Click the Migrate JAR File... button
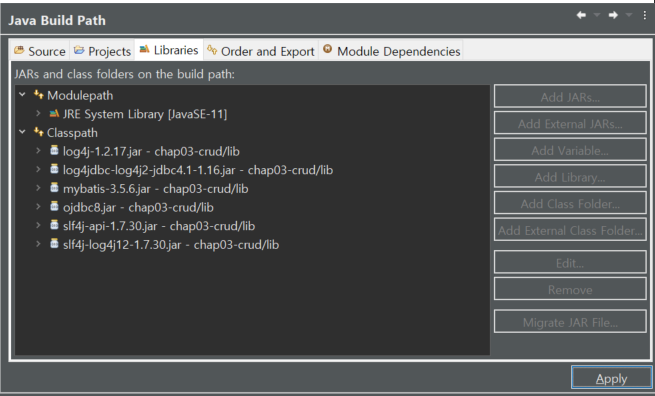 [x=570, y=322]
